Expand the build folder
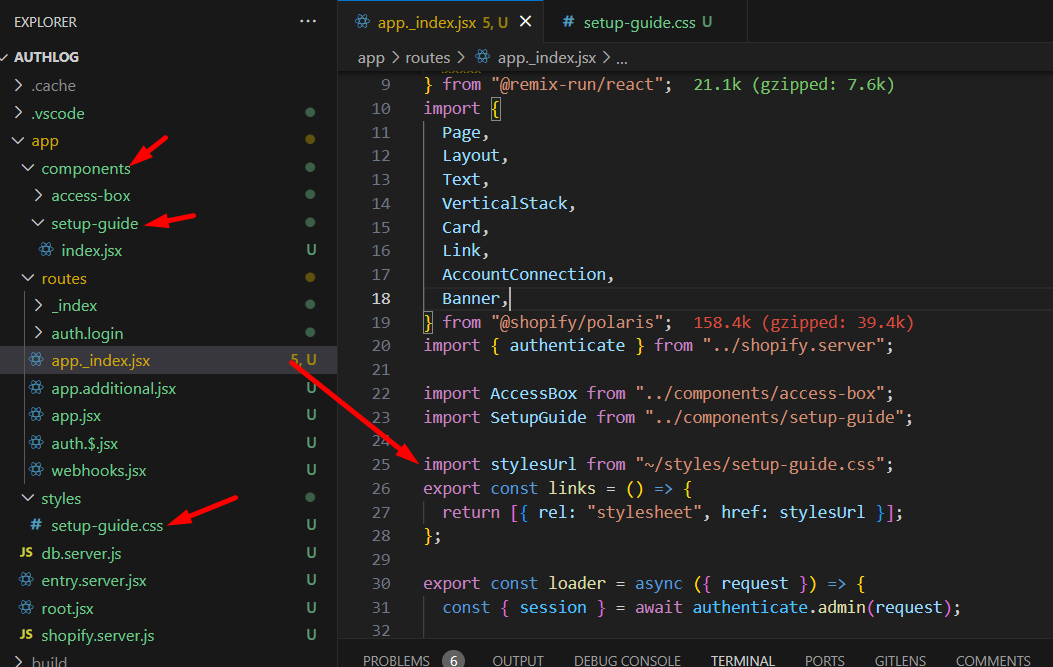1053x667 pixels. tap(18, 661)
